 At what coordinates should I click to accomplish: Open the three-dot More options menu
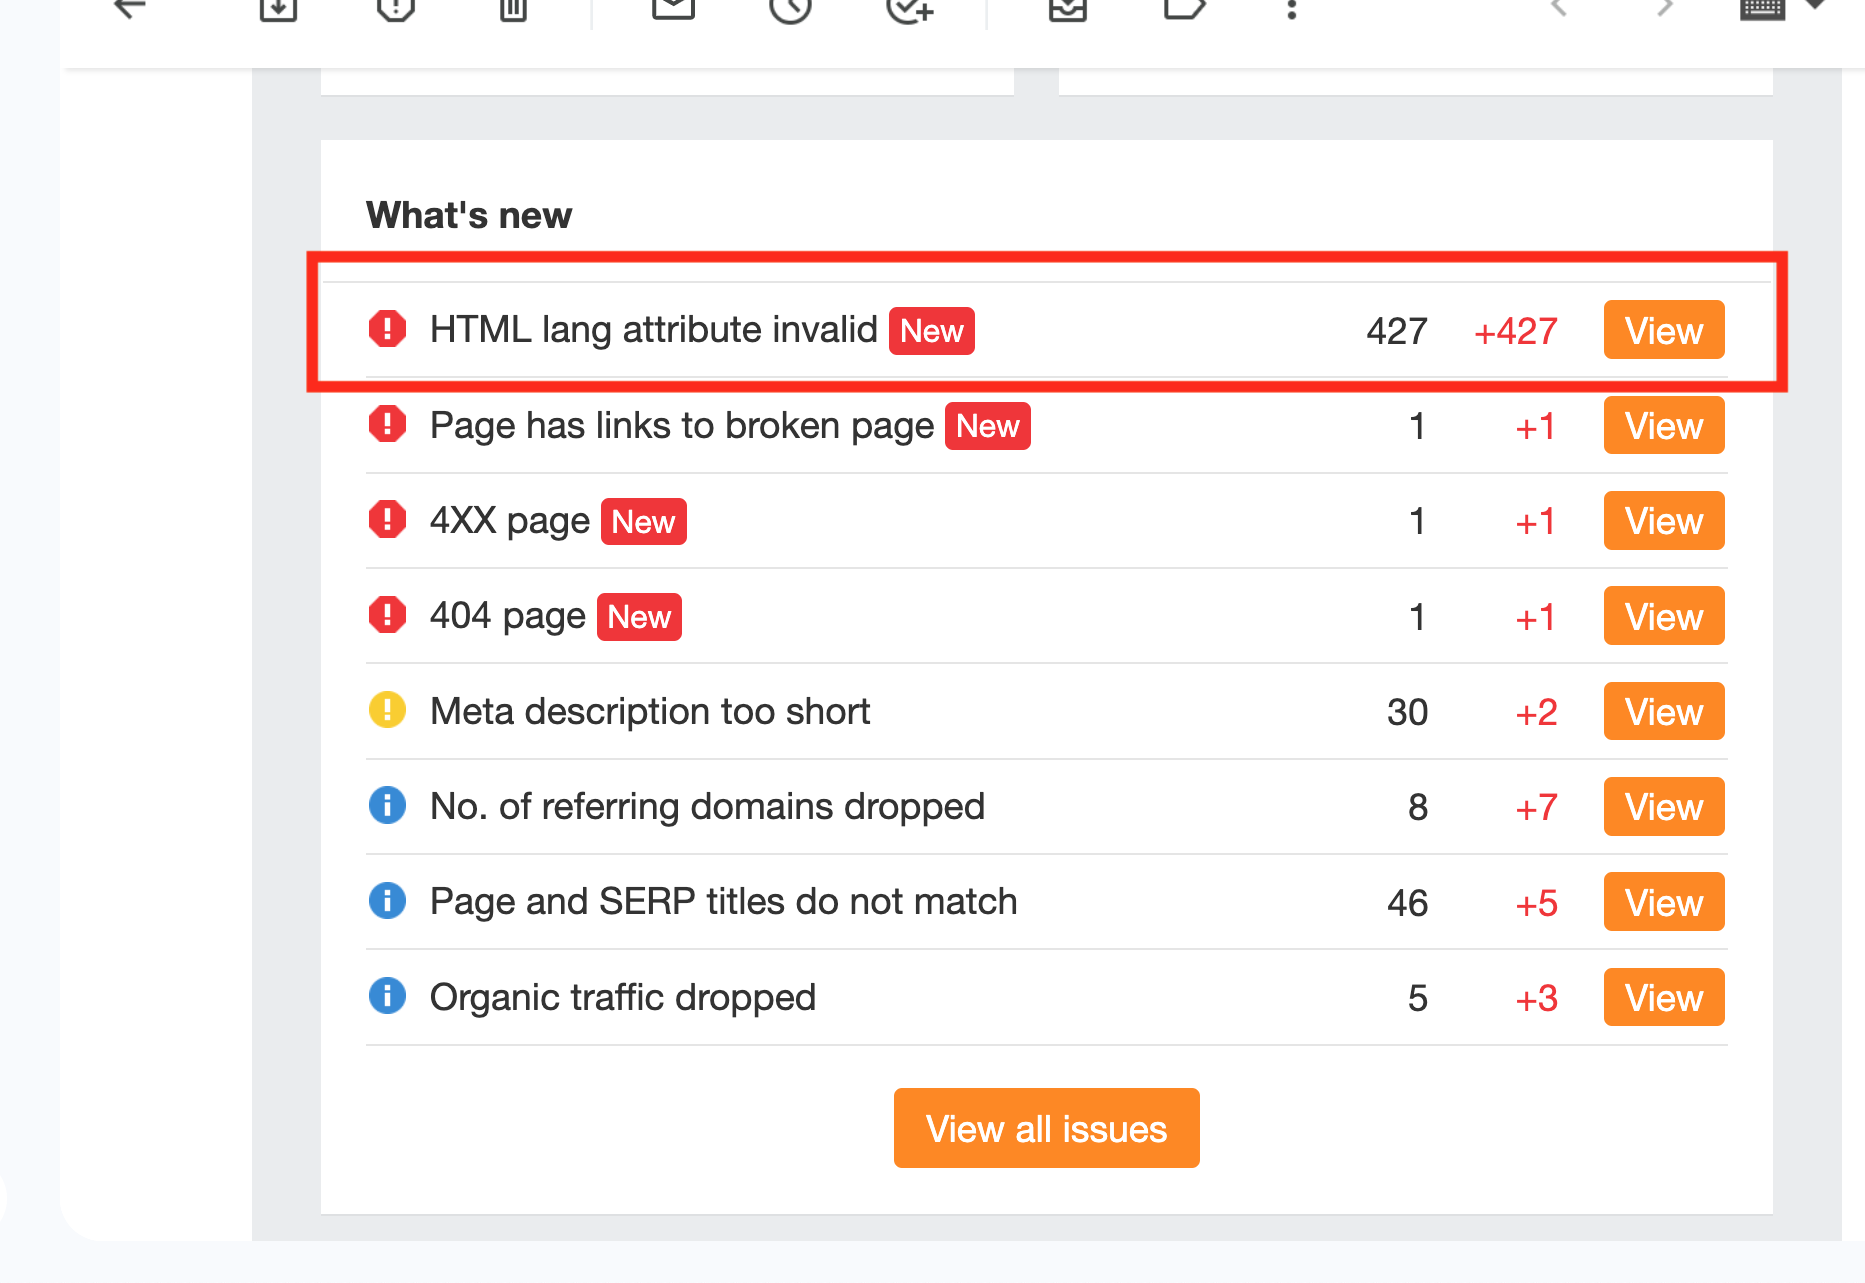pyautogui.click(x=1292, y=8)
